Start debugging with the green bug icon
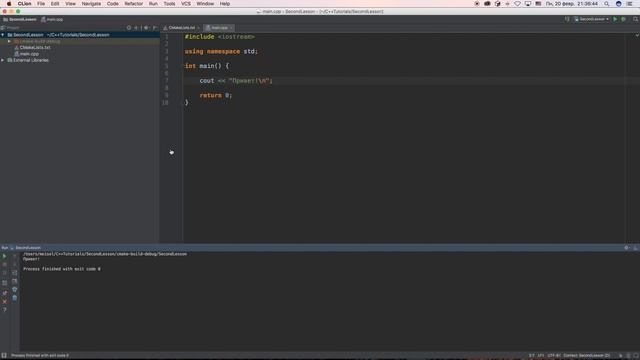640x360 pixels. pyautogui.click(x=623, y=19)
